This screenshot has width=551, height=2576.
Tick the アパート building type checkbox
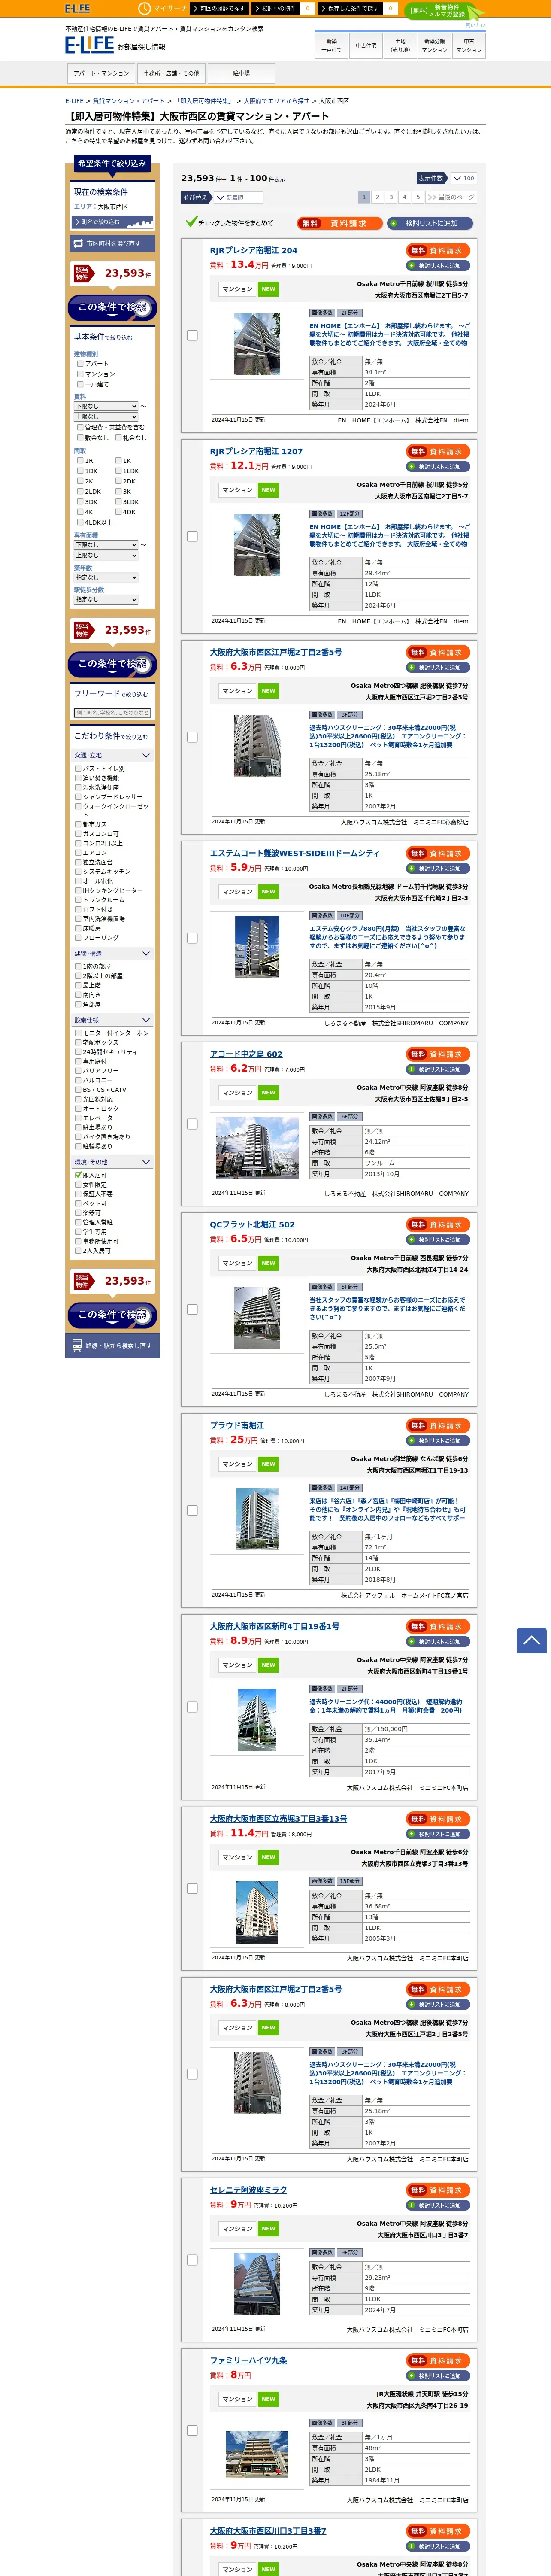pos(80,364)
